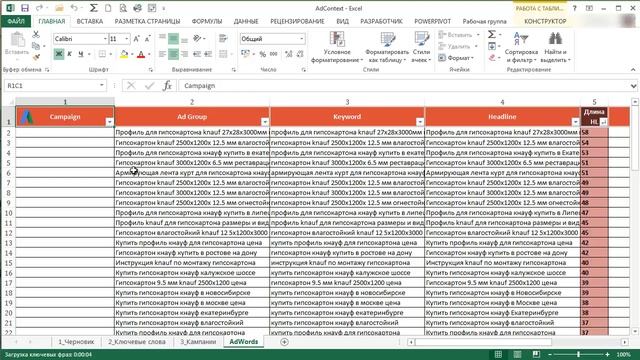Open the Calibri font name dropdown
The width and height of the screenshot is (640, 360).
[105, 39]
